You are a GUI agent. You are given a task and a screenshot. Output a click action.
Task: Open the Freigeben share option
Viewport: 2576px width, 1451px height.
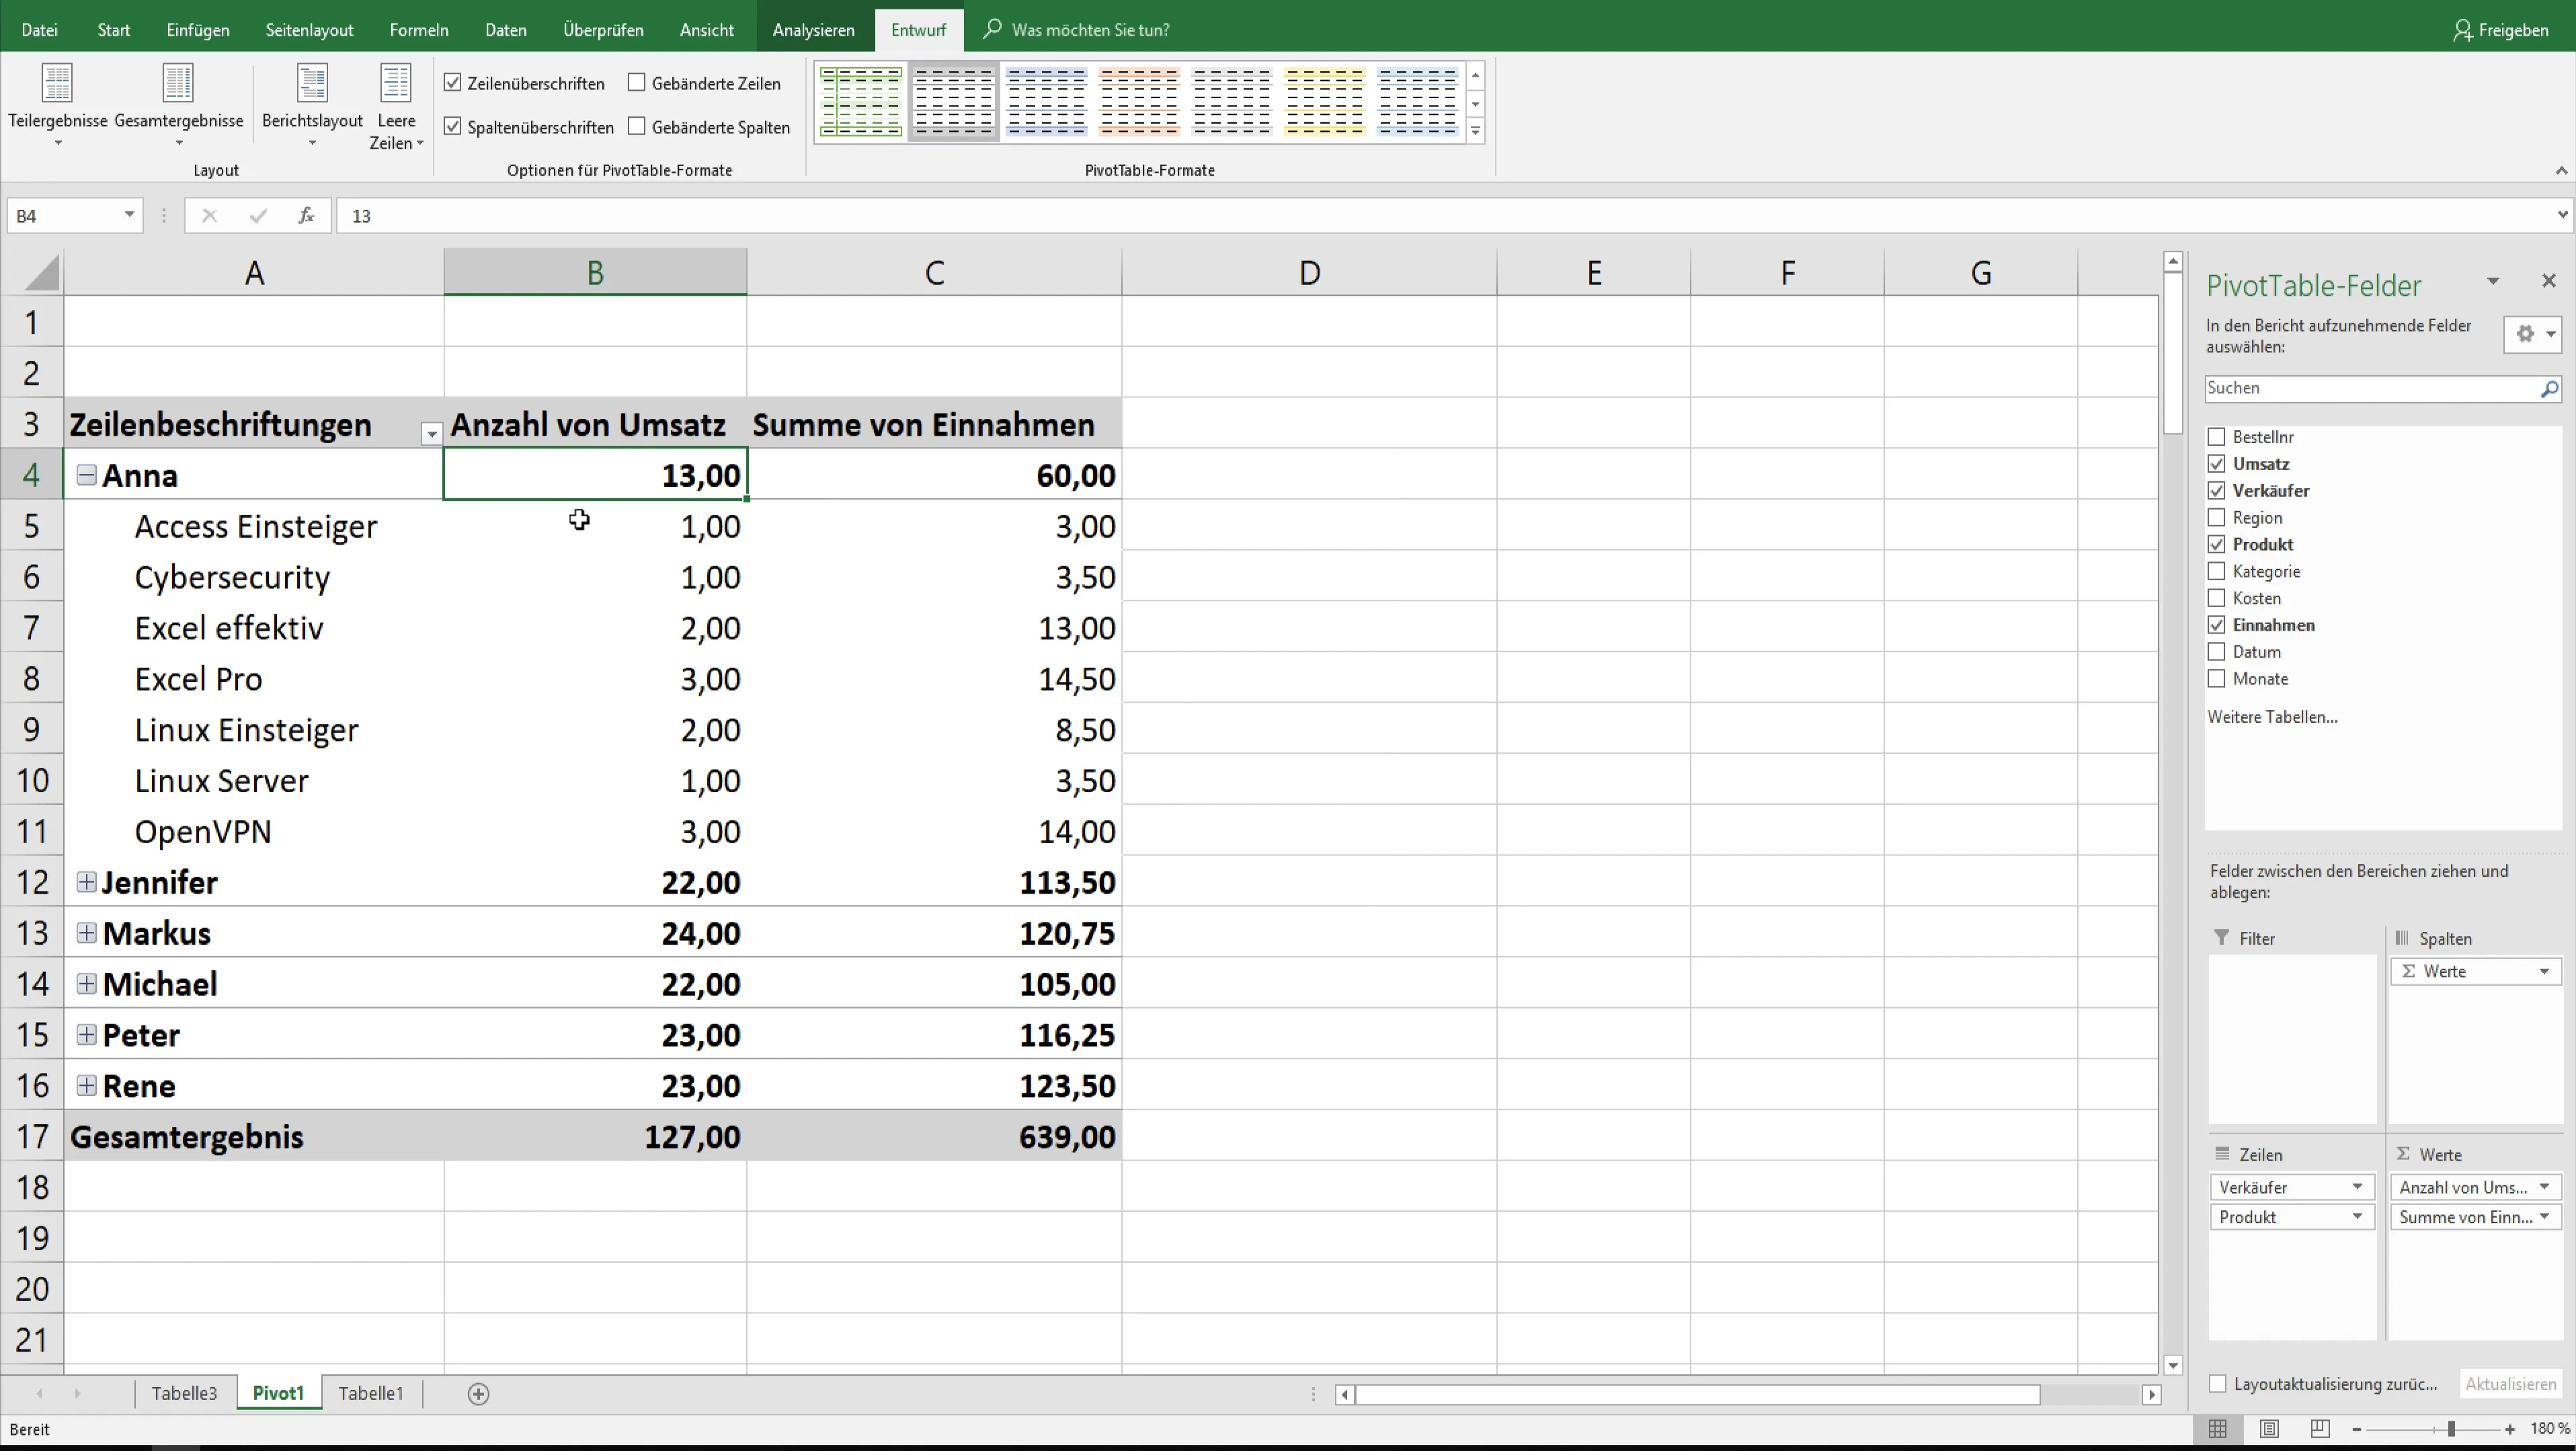click(2501, 30)
